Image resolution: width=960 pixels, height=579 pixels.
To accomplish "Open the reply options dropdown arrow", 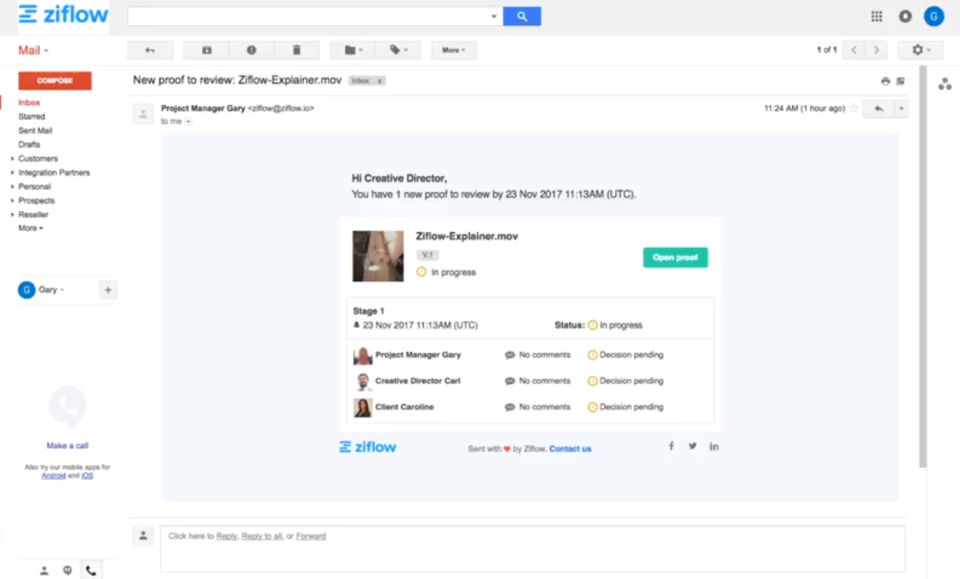I will (x=901, y=109).
